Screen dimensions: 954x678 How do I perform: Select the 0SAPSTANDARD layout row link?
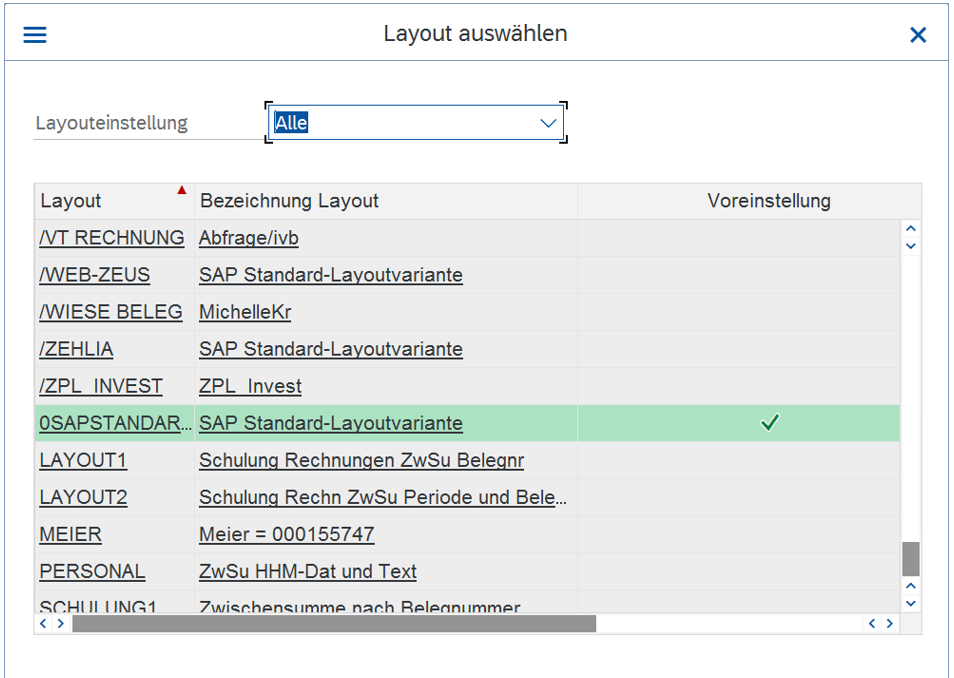coord(115,423)
